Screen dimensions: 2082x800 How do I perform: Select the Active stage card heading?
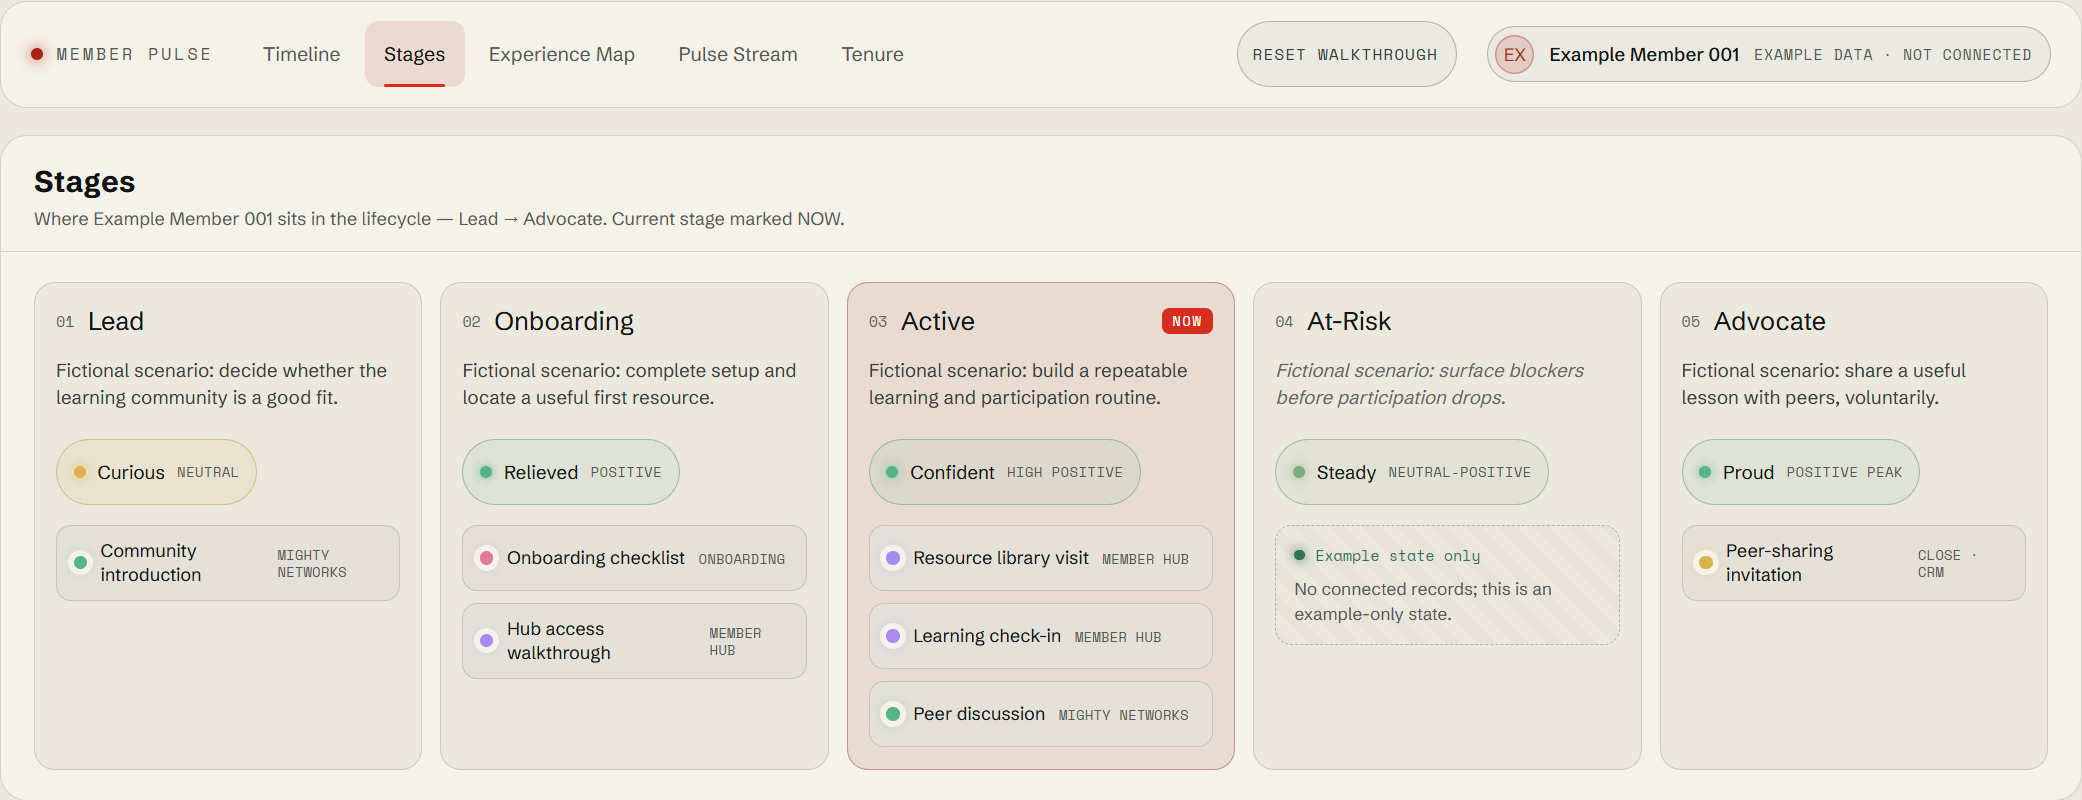pyautogui.click(x=937, y=321)
